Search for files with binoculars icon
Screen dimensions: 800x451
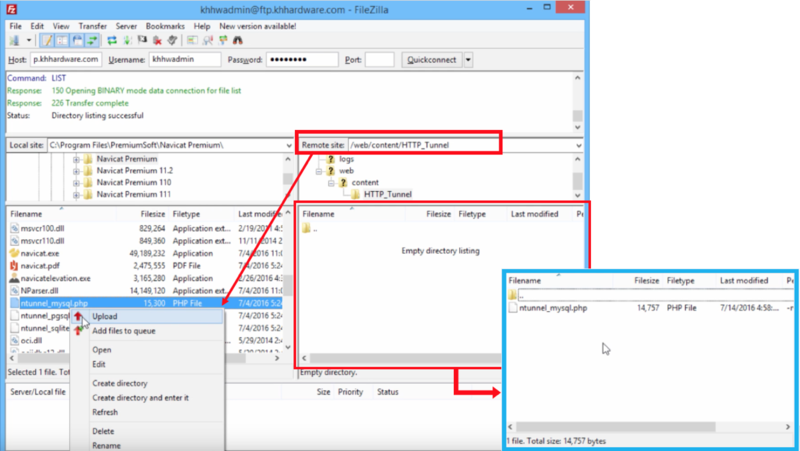coord(238,40)
